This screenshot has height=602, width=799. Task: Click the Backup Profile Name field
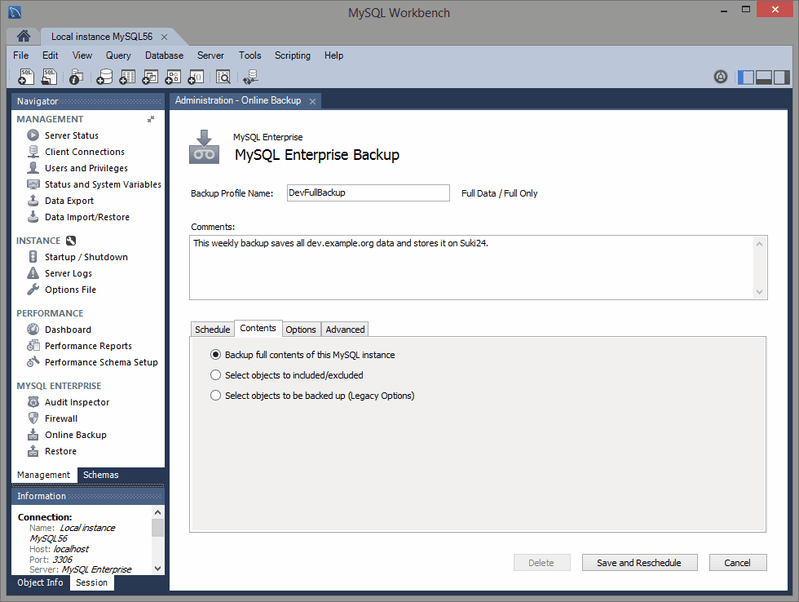(x=368, y=193)
